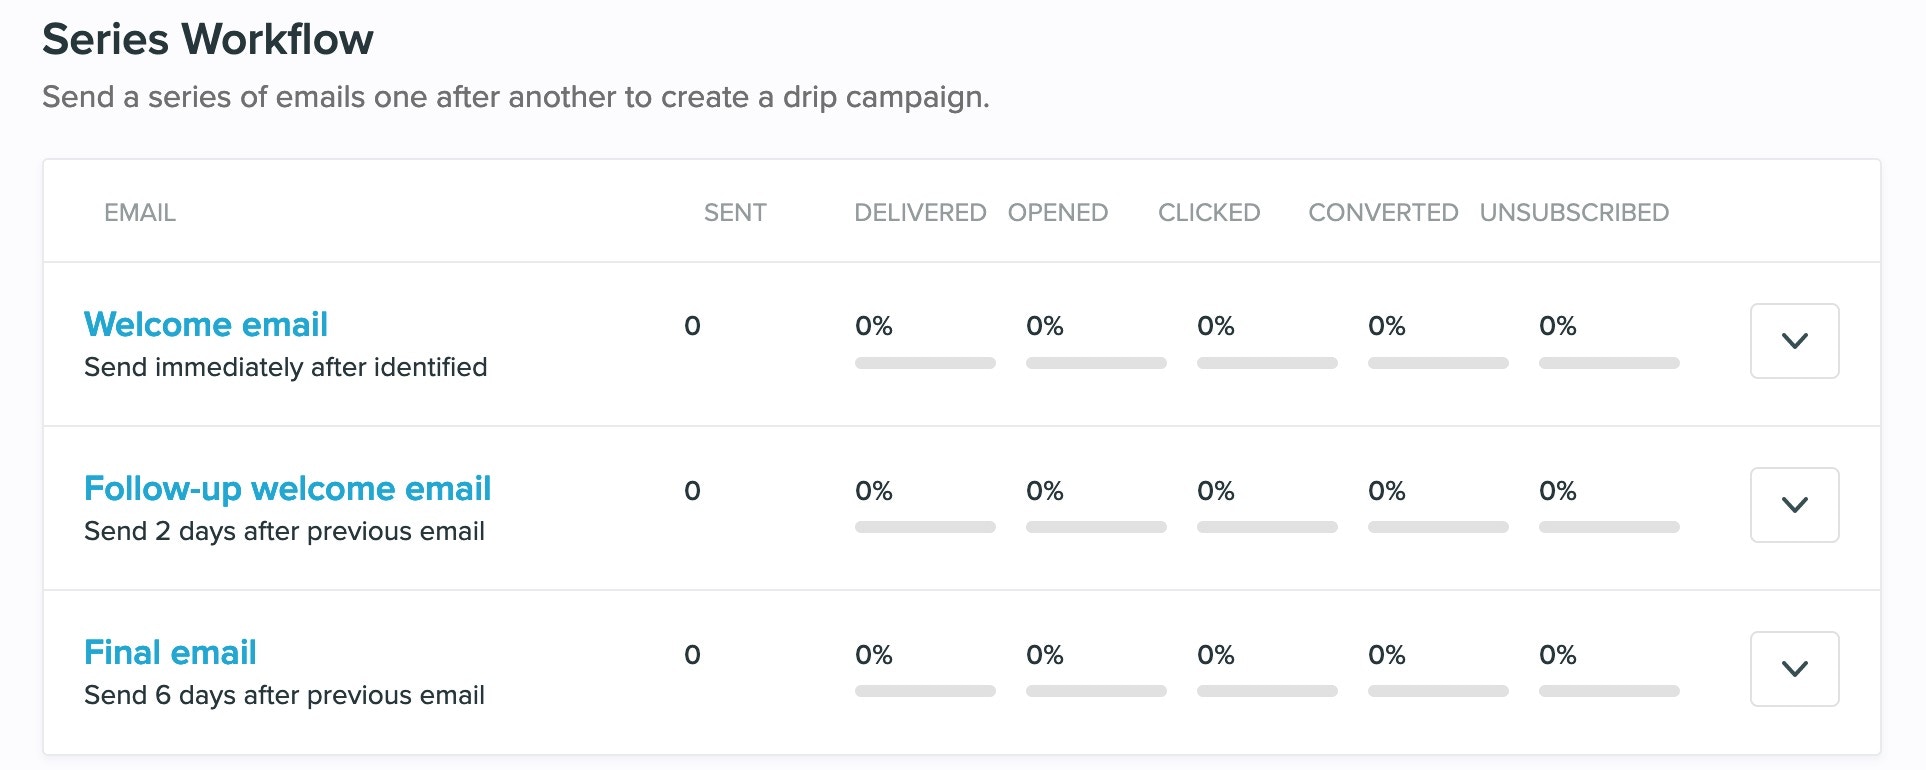Expand the Final email row dropdown
Screen dimensions: 1926x770
pyautogui.click(x=1794, y=669)
